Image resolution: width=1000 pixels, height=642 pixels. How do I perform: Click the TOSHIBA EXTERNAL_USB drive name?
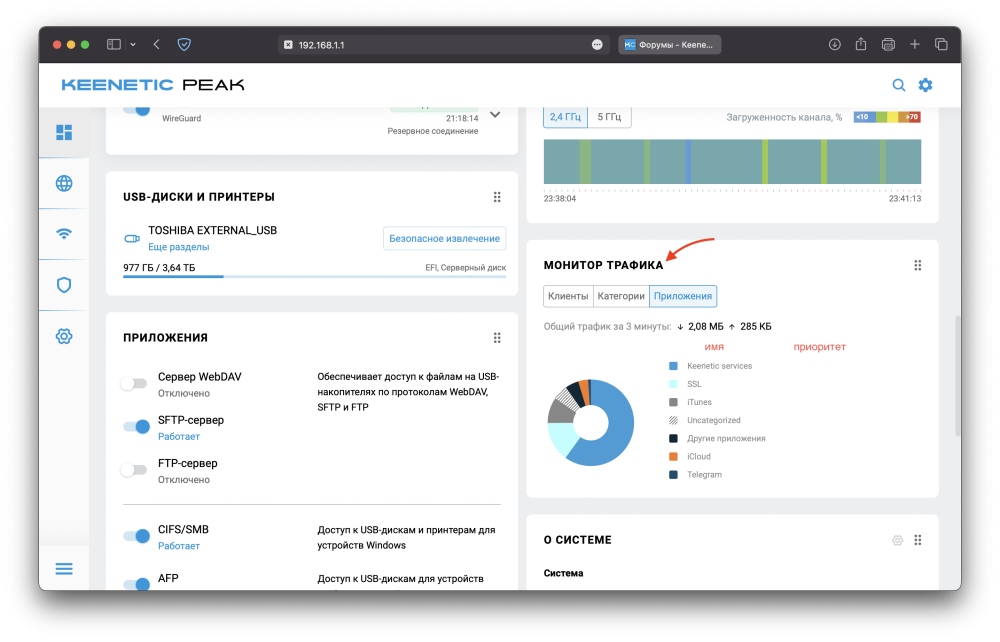coord(212,230)
